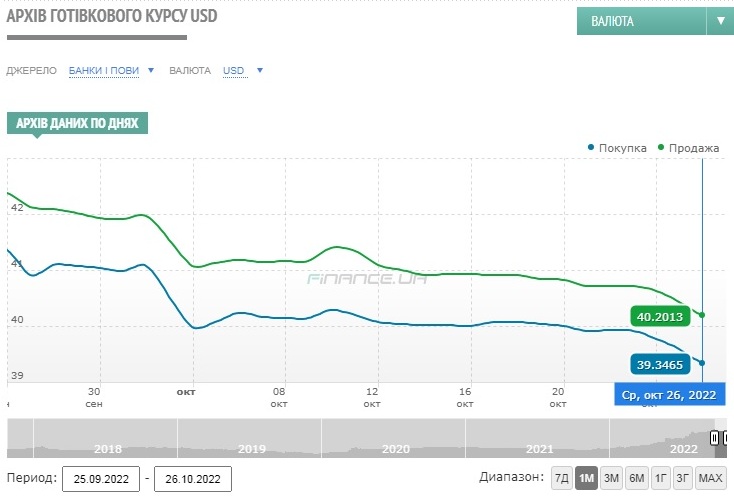Viewport: 734px width, 496px height.
Task: Pick the 3Г range button
Action: [683, 477]
